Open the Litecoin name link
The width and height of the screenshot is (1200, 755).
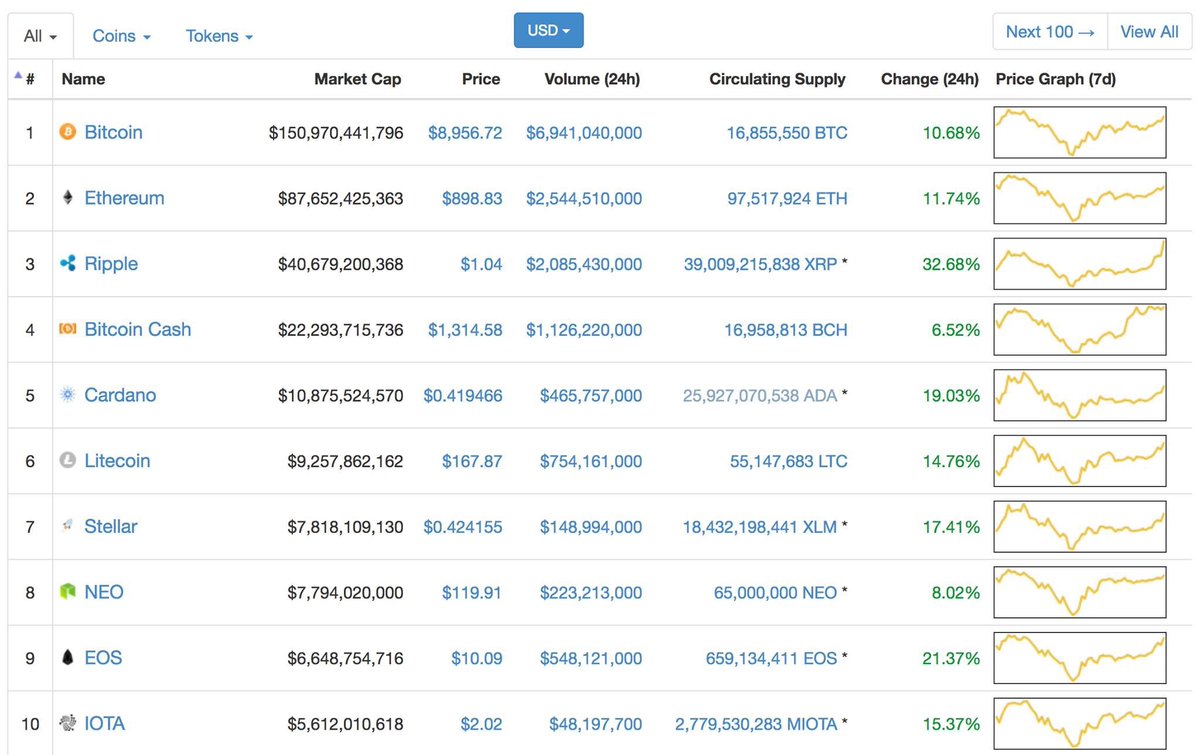tap(117, 461)
